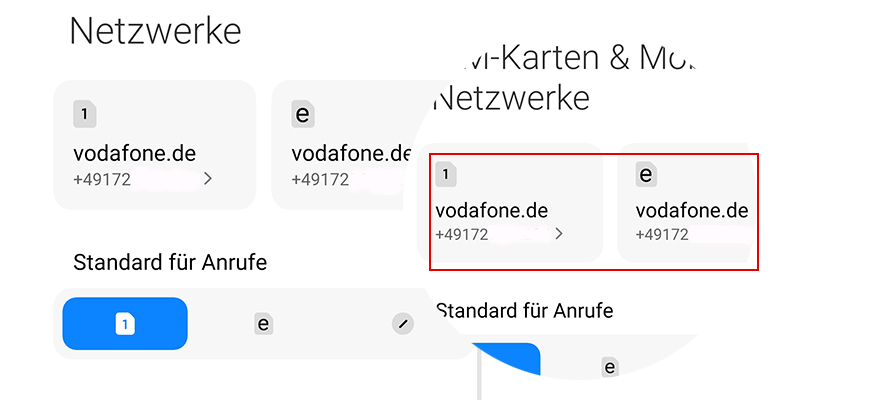This screenshot has height=400, width=879.
Task: Click the small eSIM icon at the magnifier's bottom edge
Action: tap(610, 367)
